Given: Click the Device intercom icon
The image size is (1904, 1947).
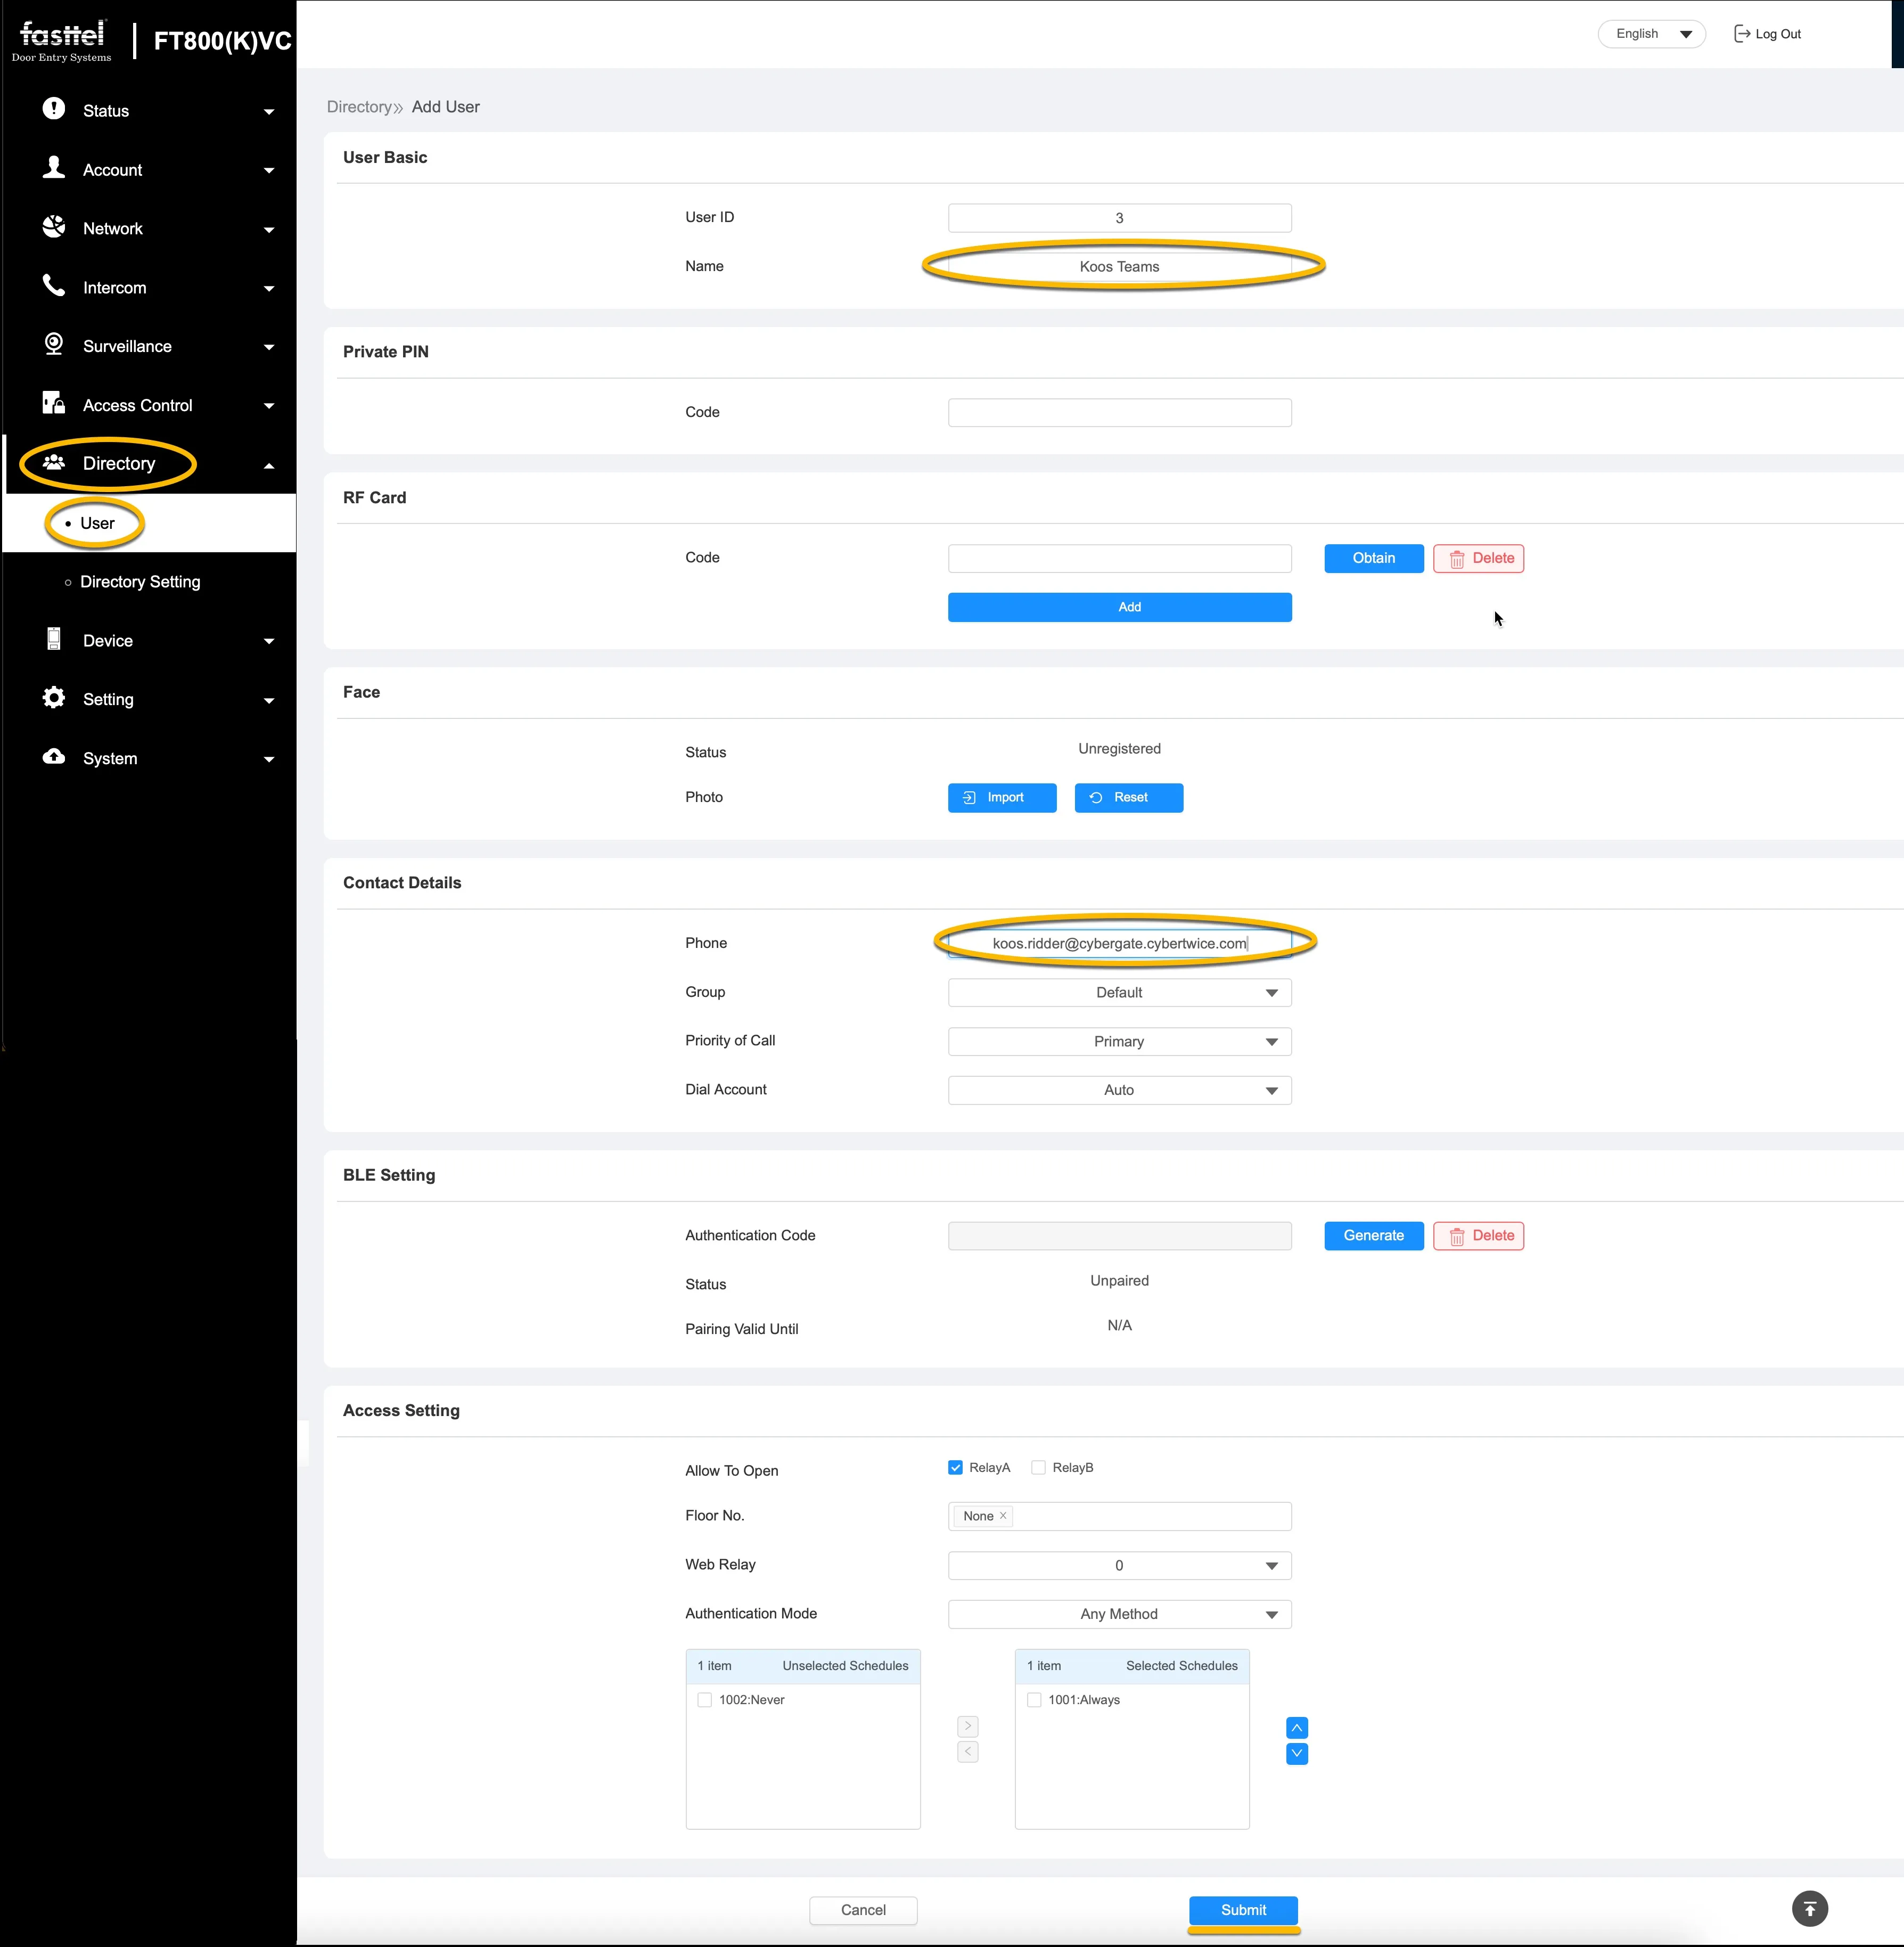Looking at the screenshot, I should pyautogui.click(x=54, y=639).
